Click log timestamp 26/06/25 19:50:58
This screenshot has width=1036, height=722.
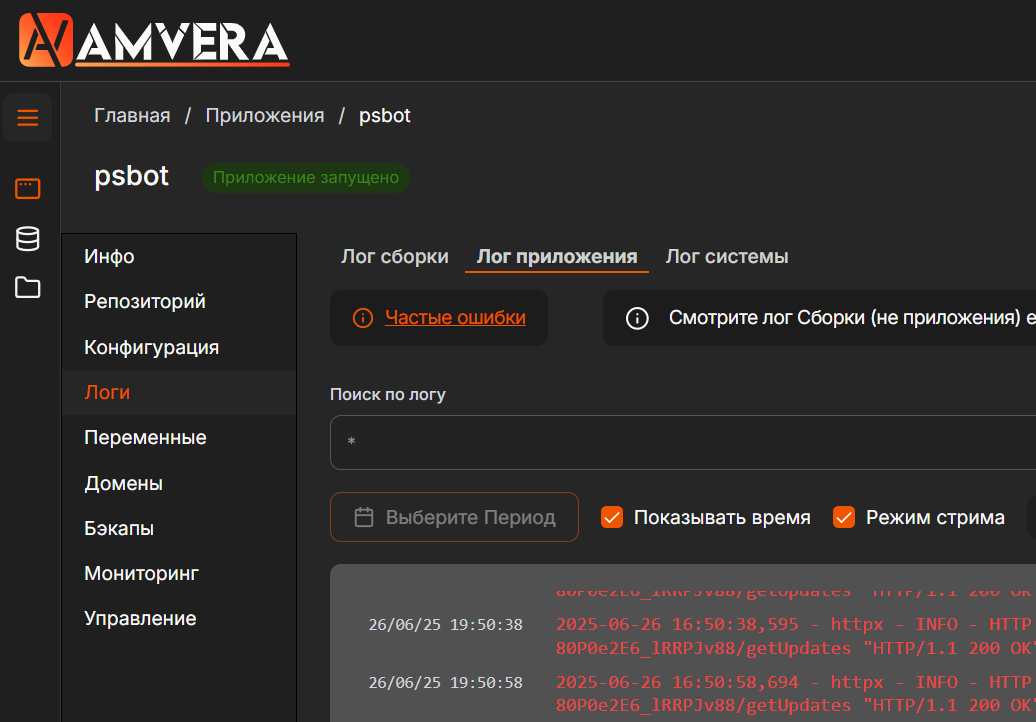click(x=445, y=682)
